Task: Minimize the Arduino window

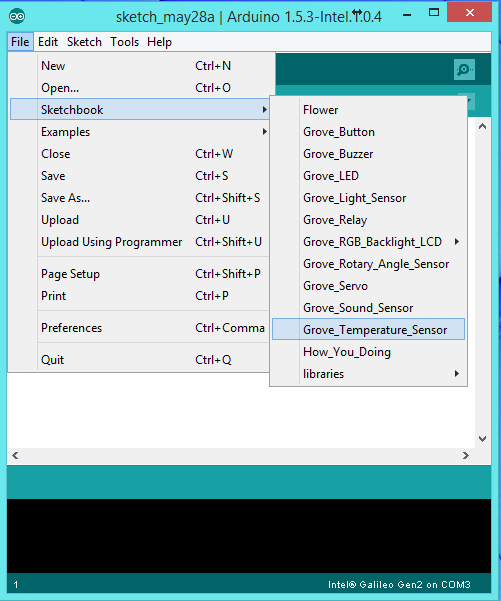Action: point(407,15)
